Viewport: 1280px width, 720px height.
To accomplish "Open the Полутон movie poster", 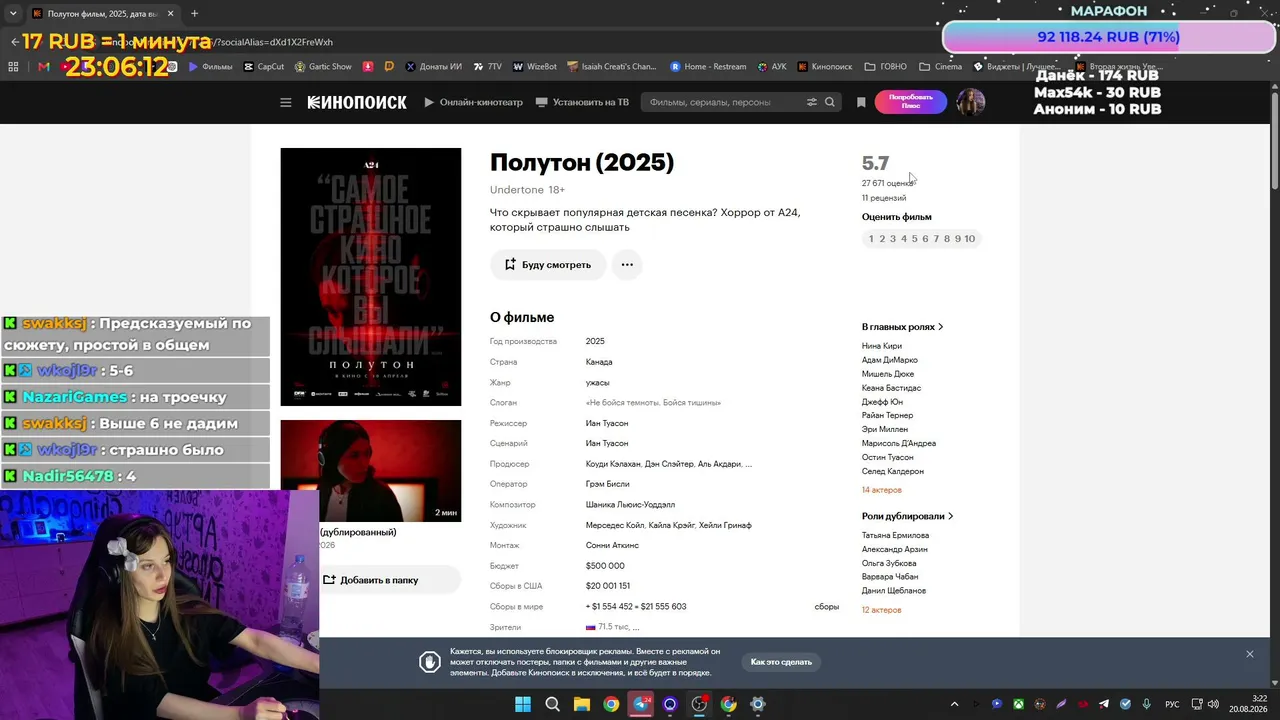I will 371,277.
